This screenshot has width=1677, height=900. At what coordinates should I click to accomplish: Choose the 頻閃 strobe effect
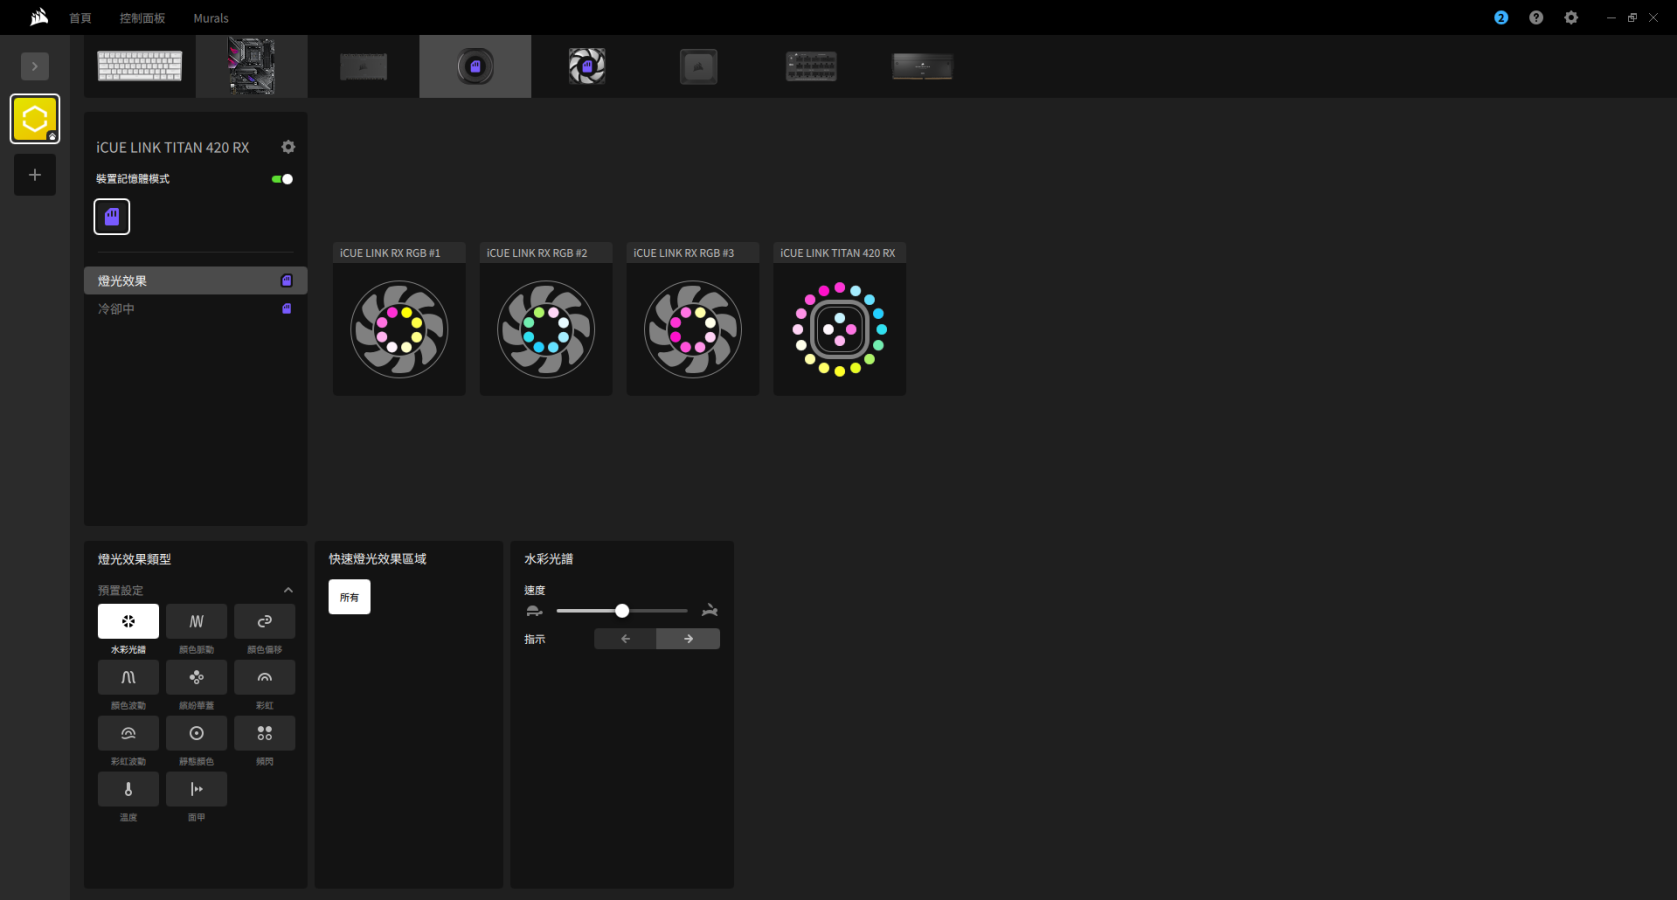tap(264, 734)
